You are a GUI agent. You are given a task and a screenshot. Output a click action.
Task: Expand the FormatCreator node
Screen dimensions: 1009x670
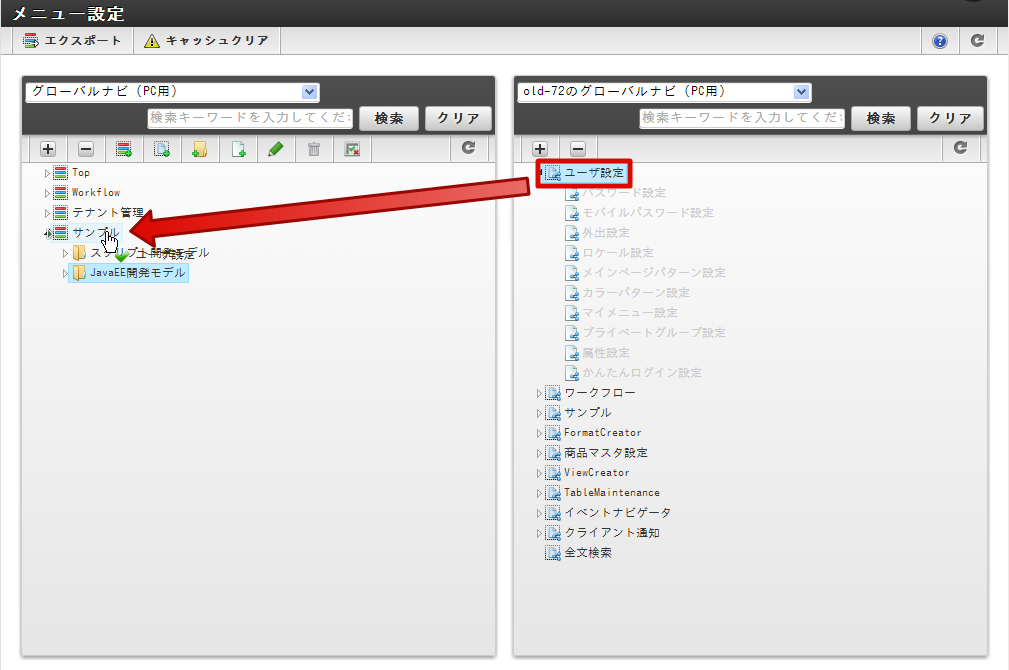tap(539, 434)
